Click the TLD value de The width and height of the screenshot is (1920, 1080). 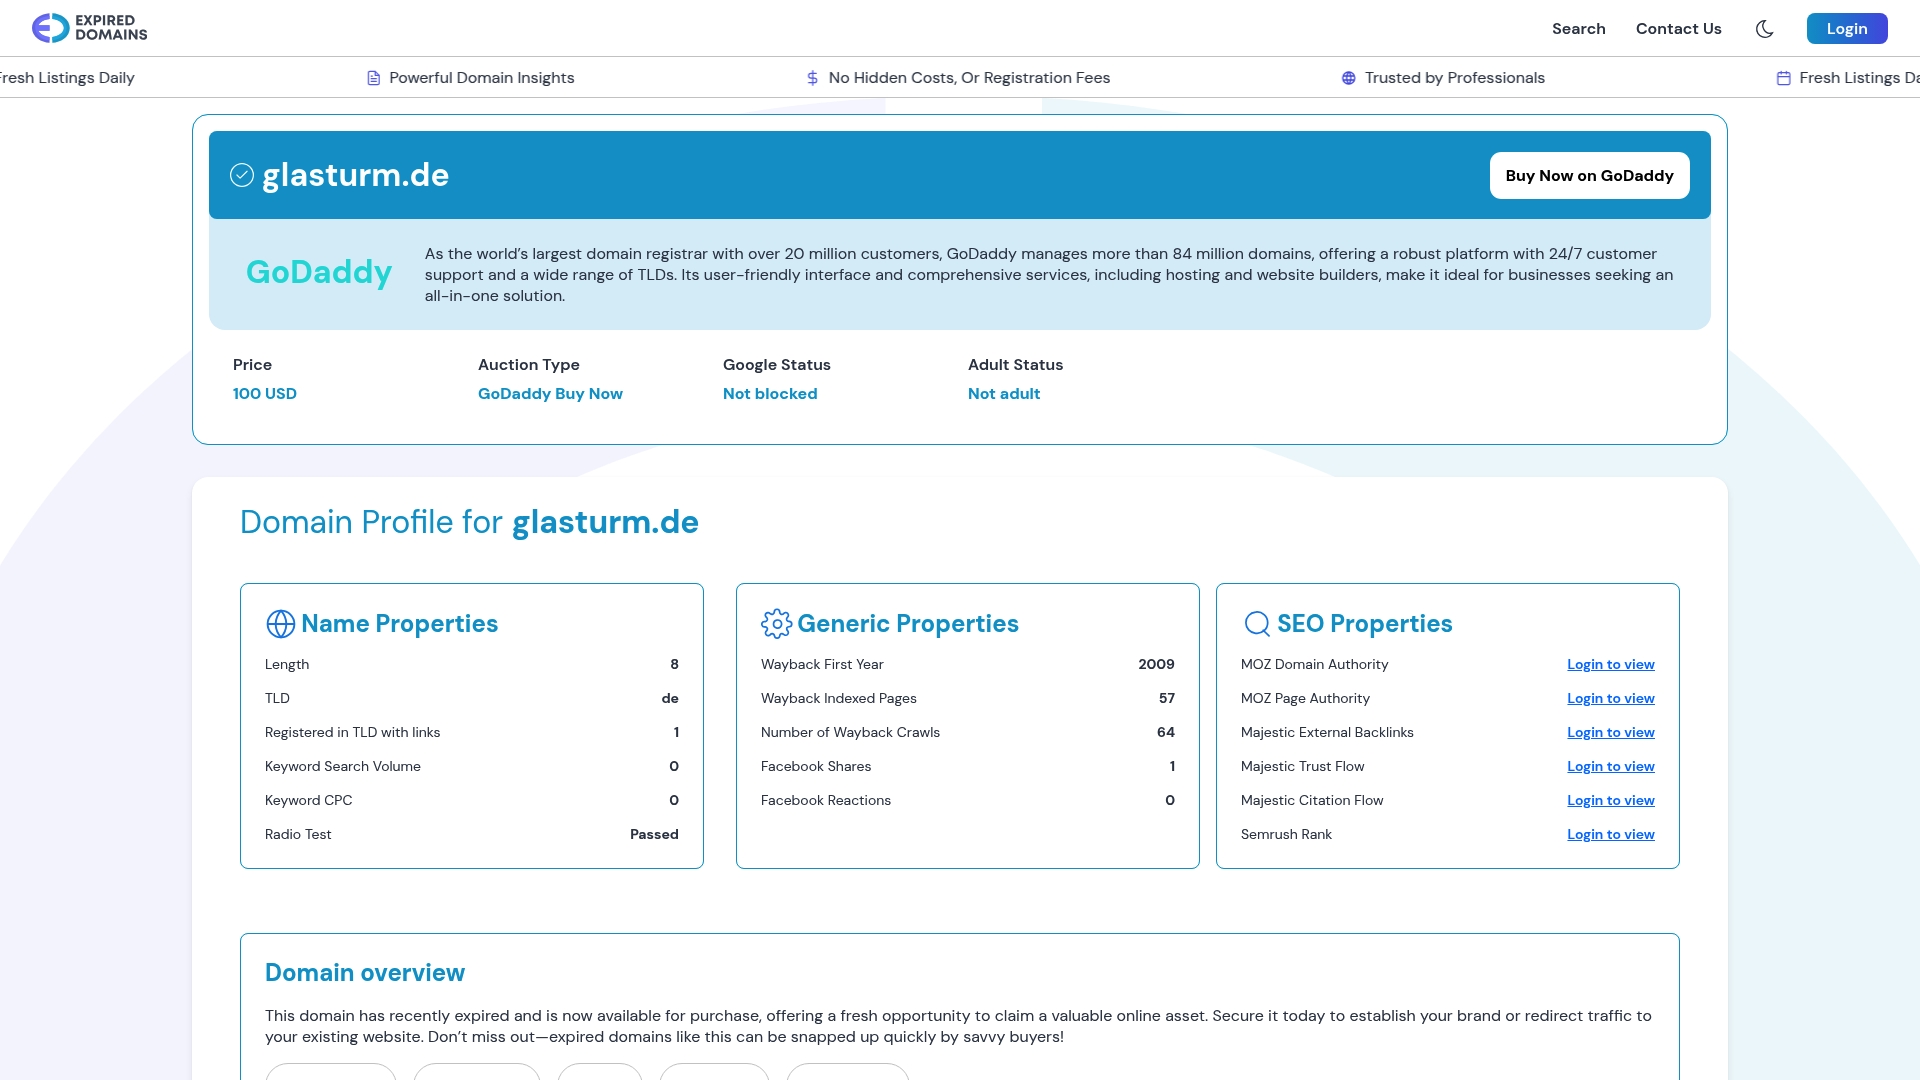(670, 699)
